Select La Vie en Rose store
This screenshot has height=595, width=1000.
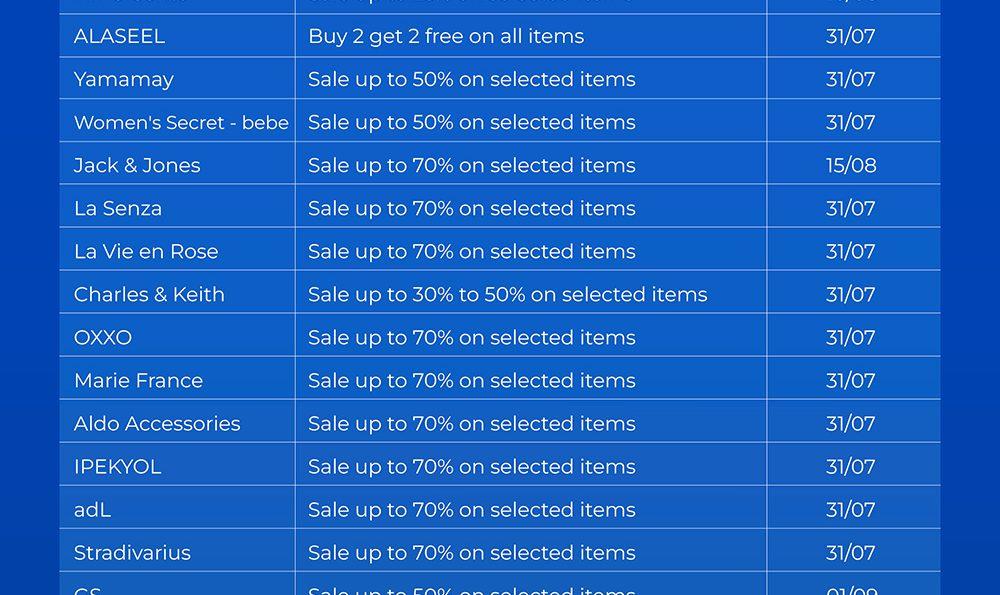tap(146, 251)
